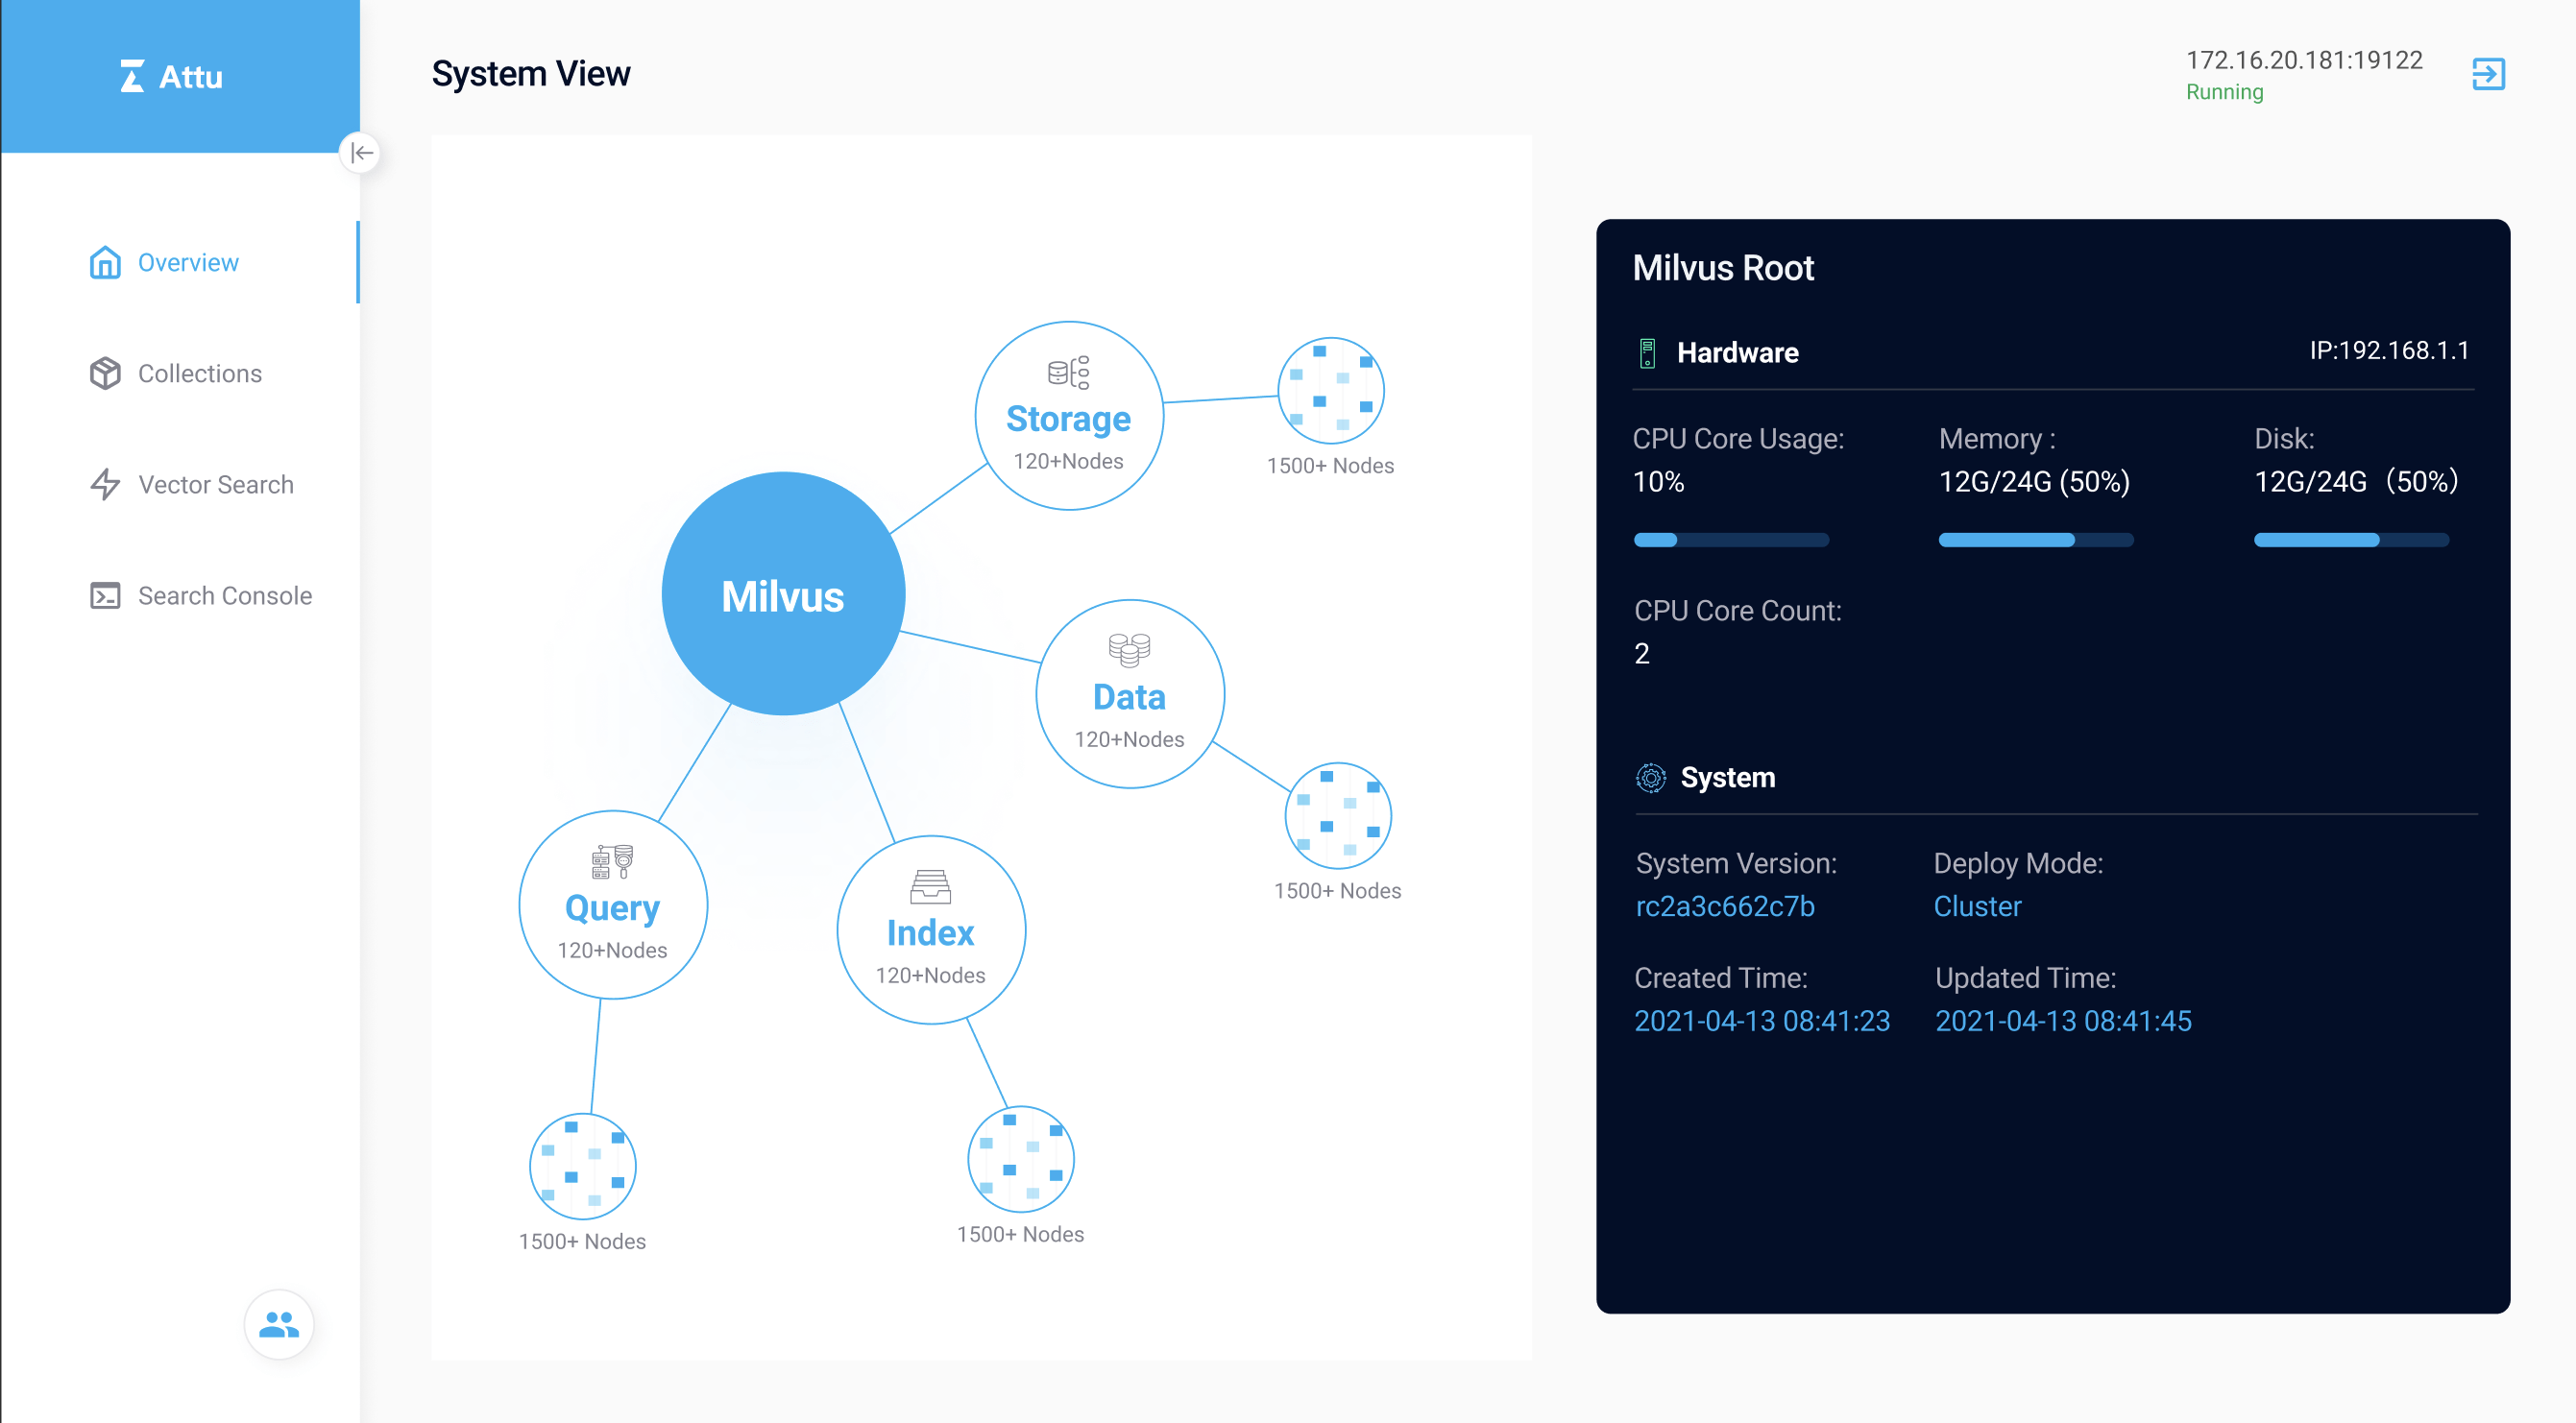This screenshot has width=2576, height=1423.
Task: Click the Attu logo icon
Action: click(131, 76)
